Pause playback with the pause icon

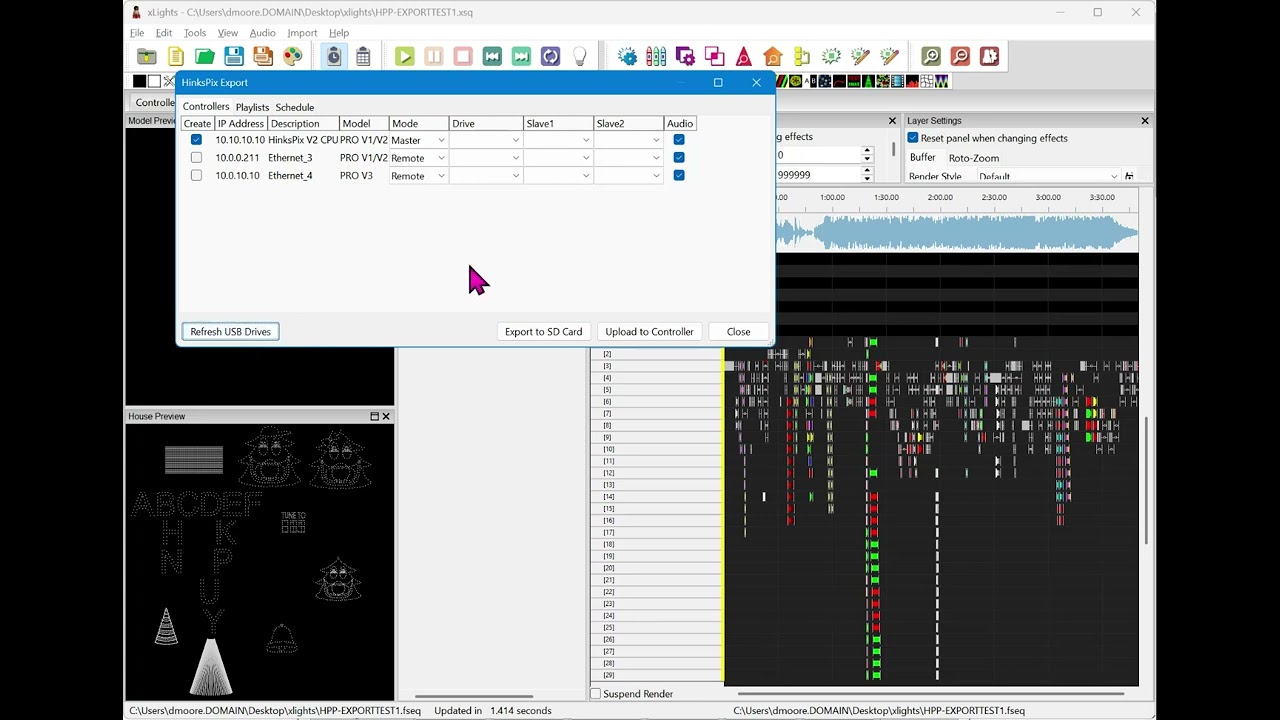tap(433, 57)
